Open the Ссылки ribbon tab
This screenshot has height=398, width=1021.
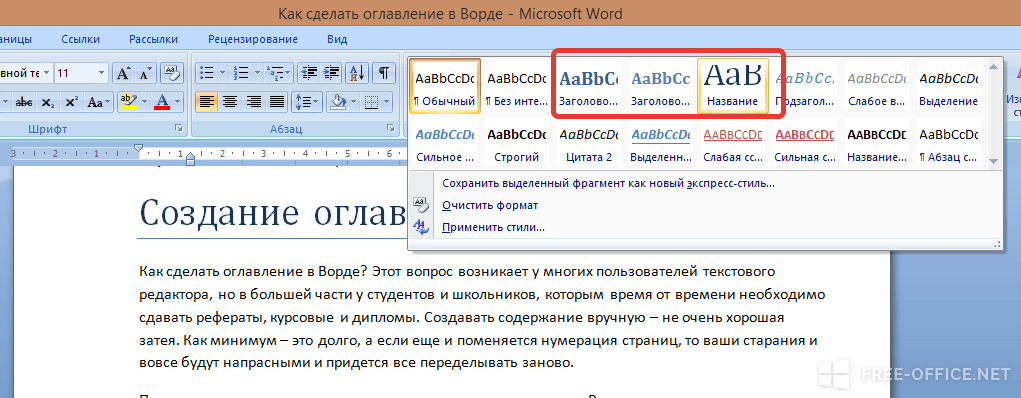81,39
